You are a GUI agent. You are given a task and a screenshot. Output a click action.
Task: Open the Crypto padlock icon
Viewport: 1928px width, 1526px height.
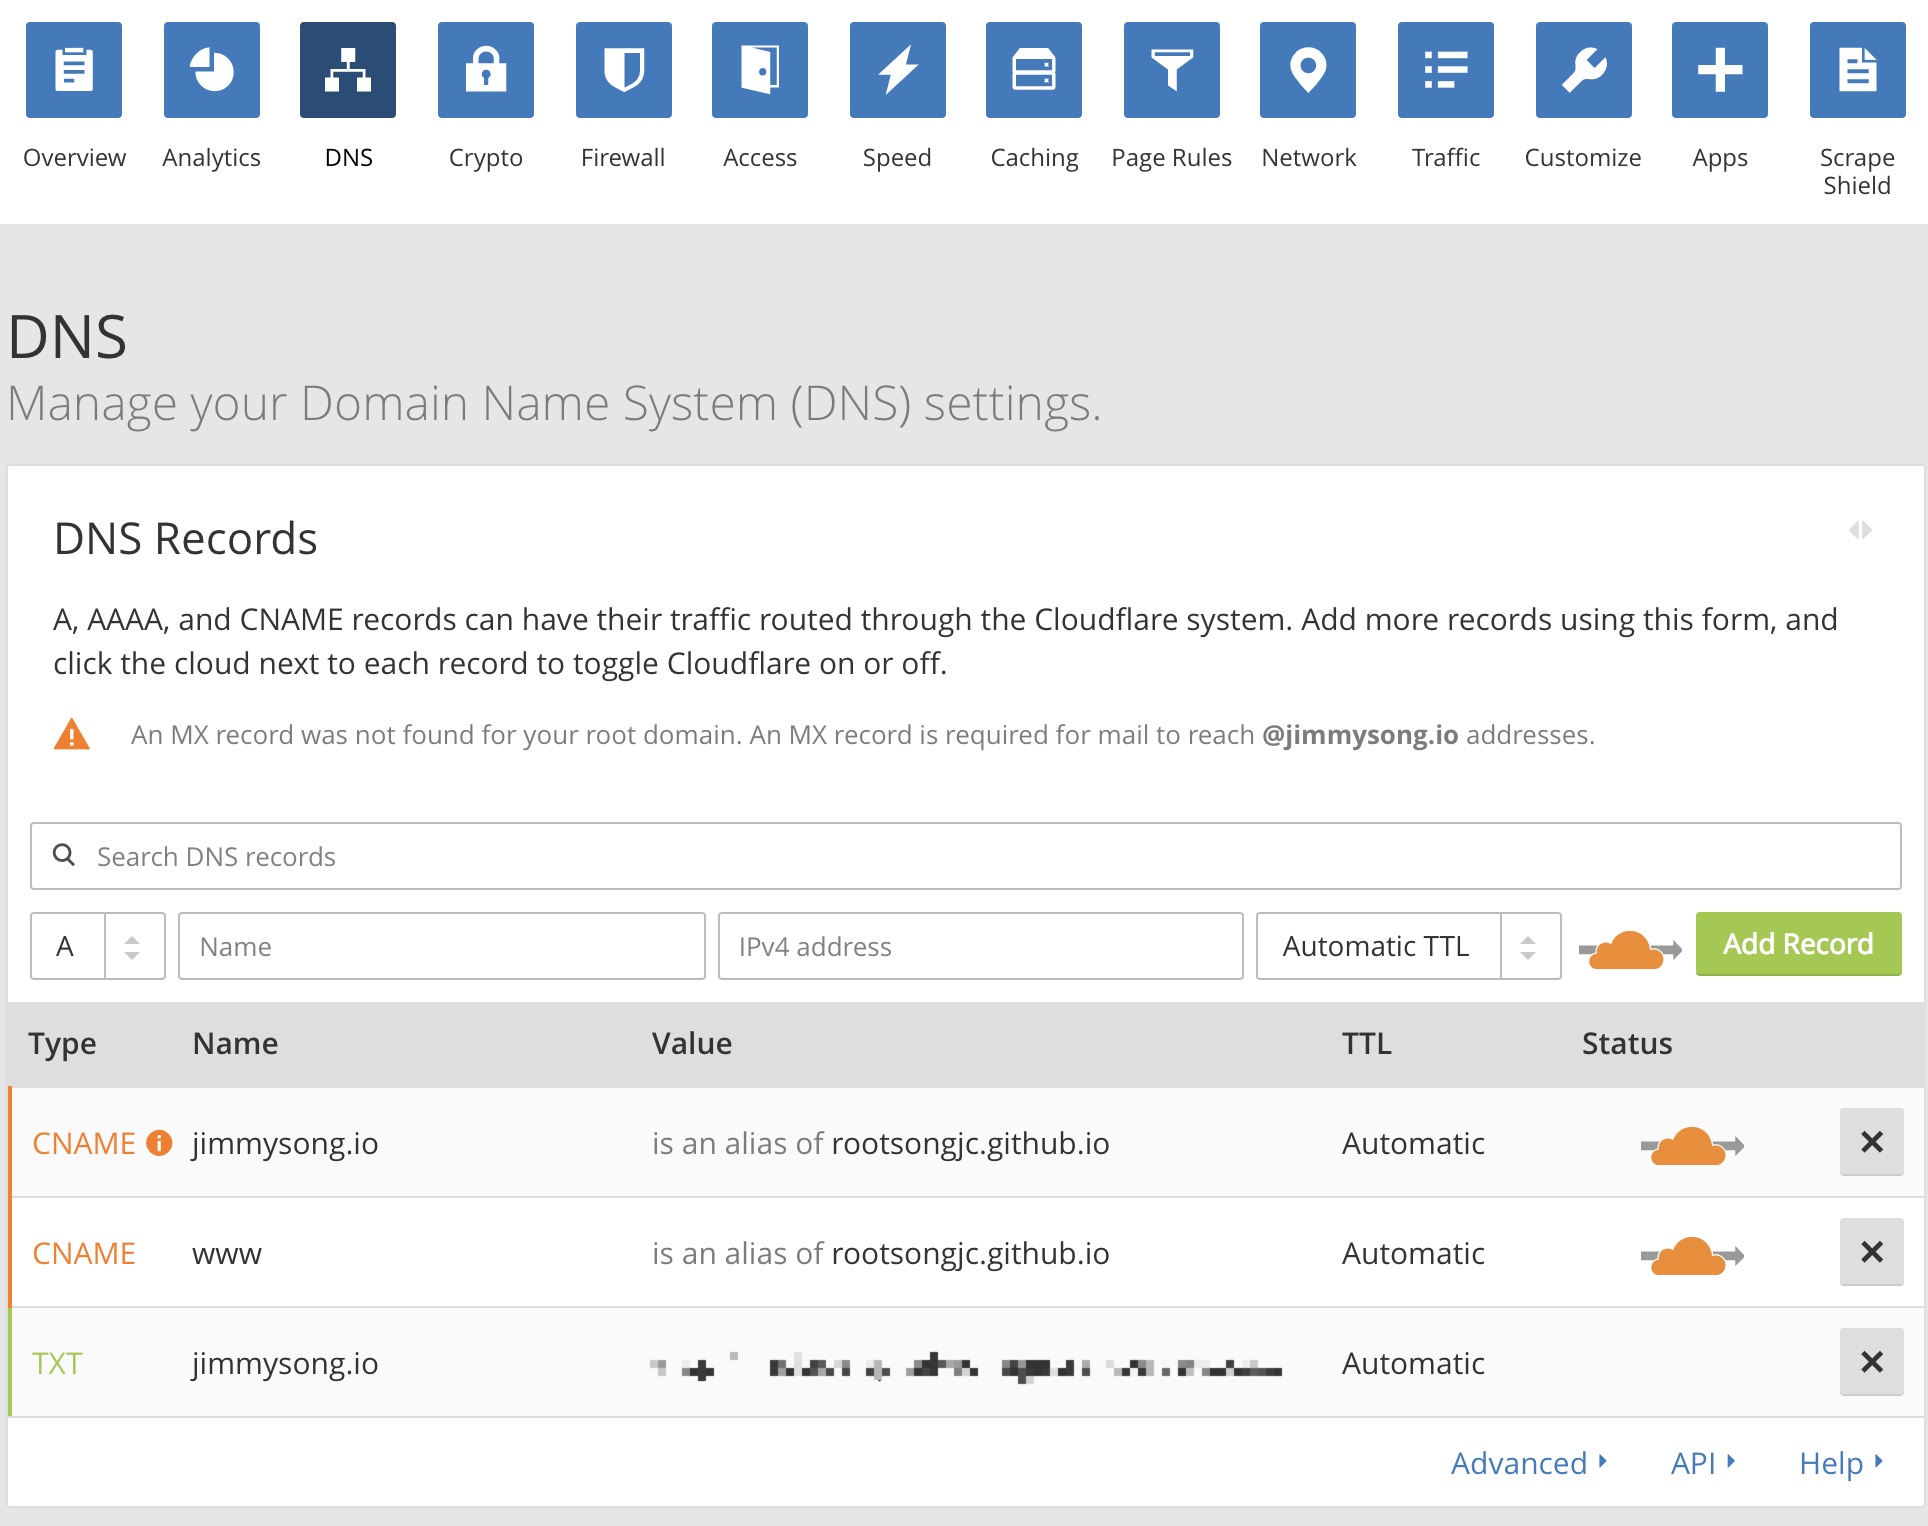point(486,70)
